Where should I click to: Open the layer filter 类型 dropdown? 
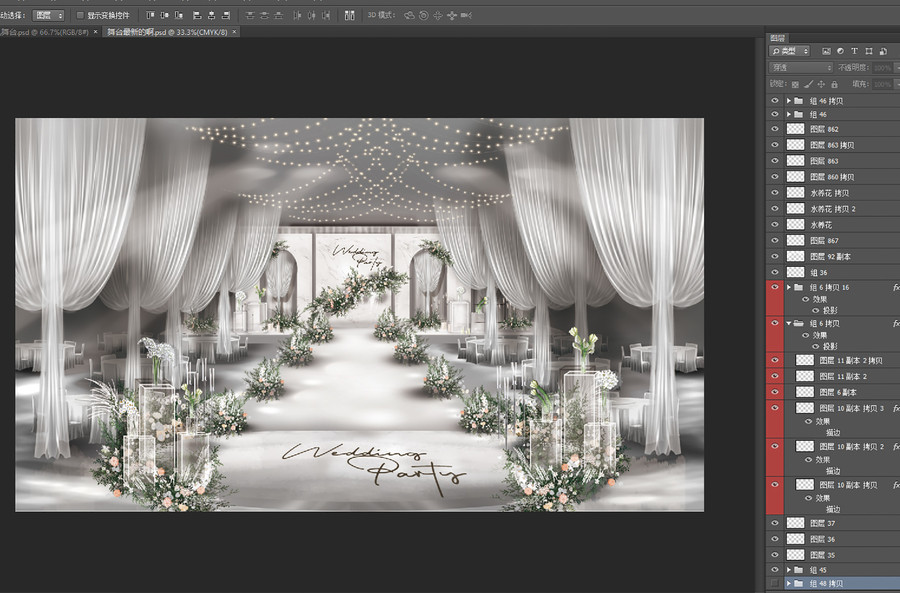[789, 51]
